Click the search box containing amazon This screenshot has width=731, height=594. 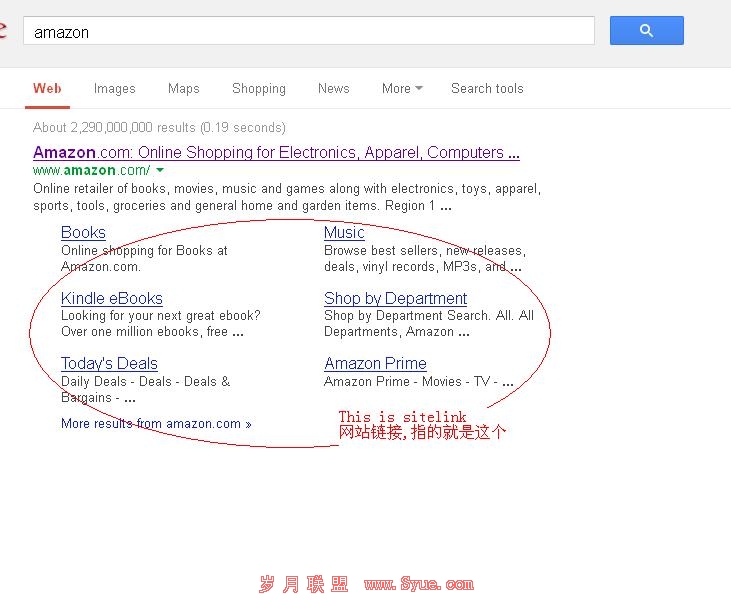(309, 31)
